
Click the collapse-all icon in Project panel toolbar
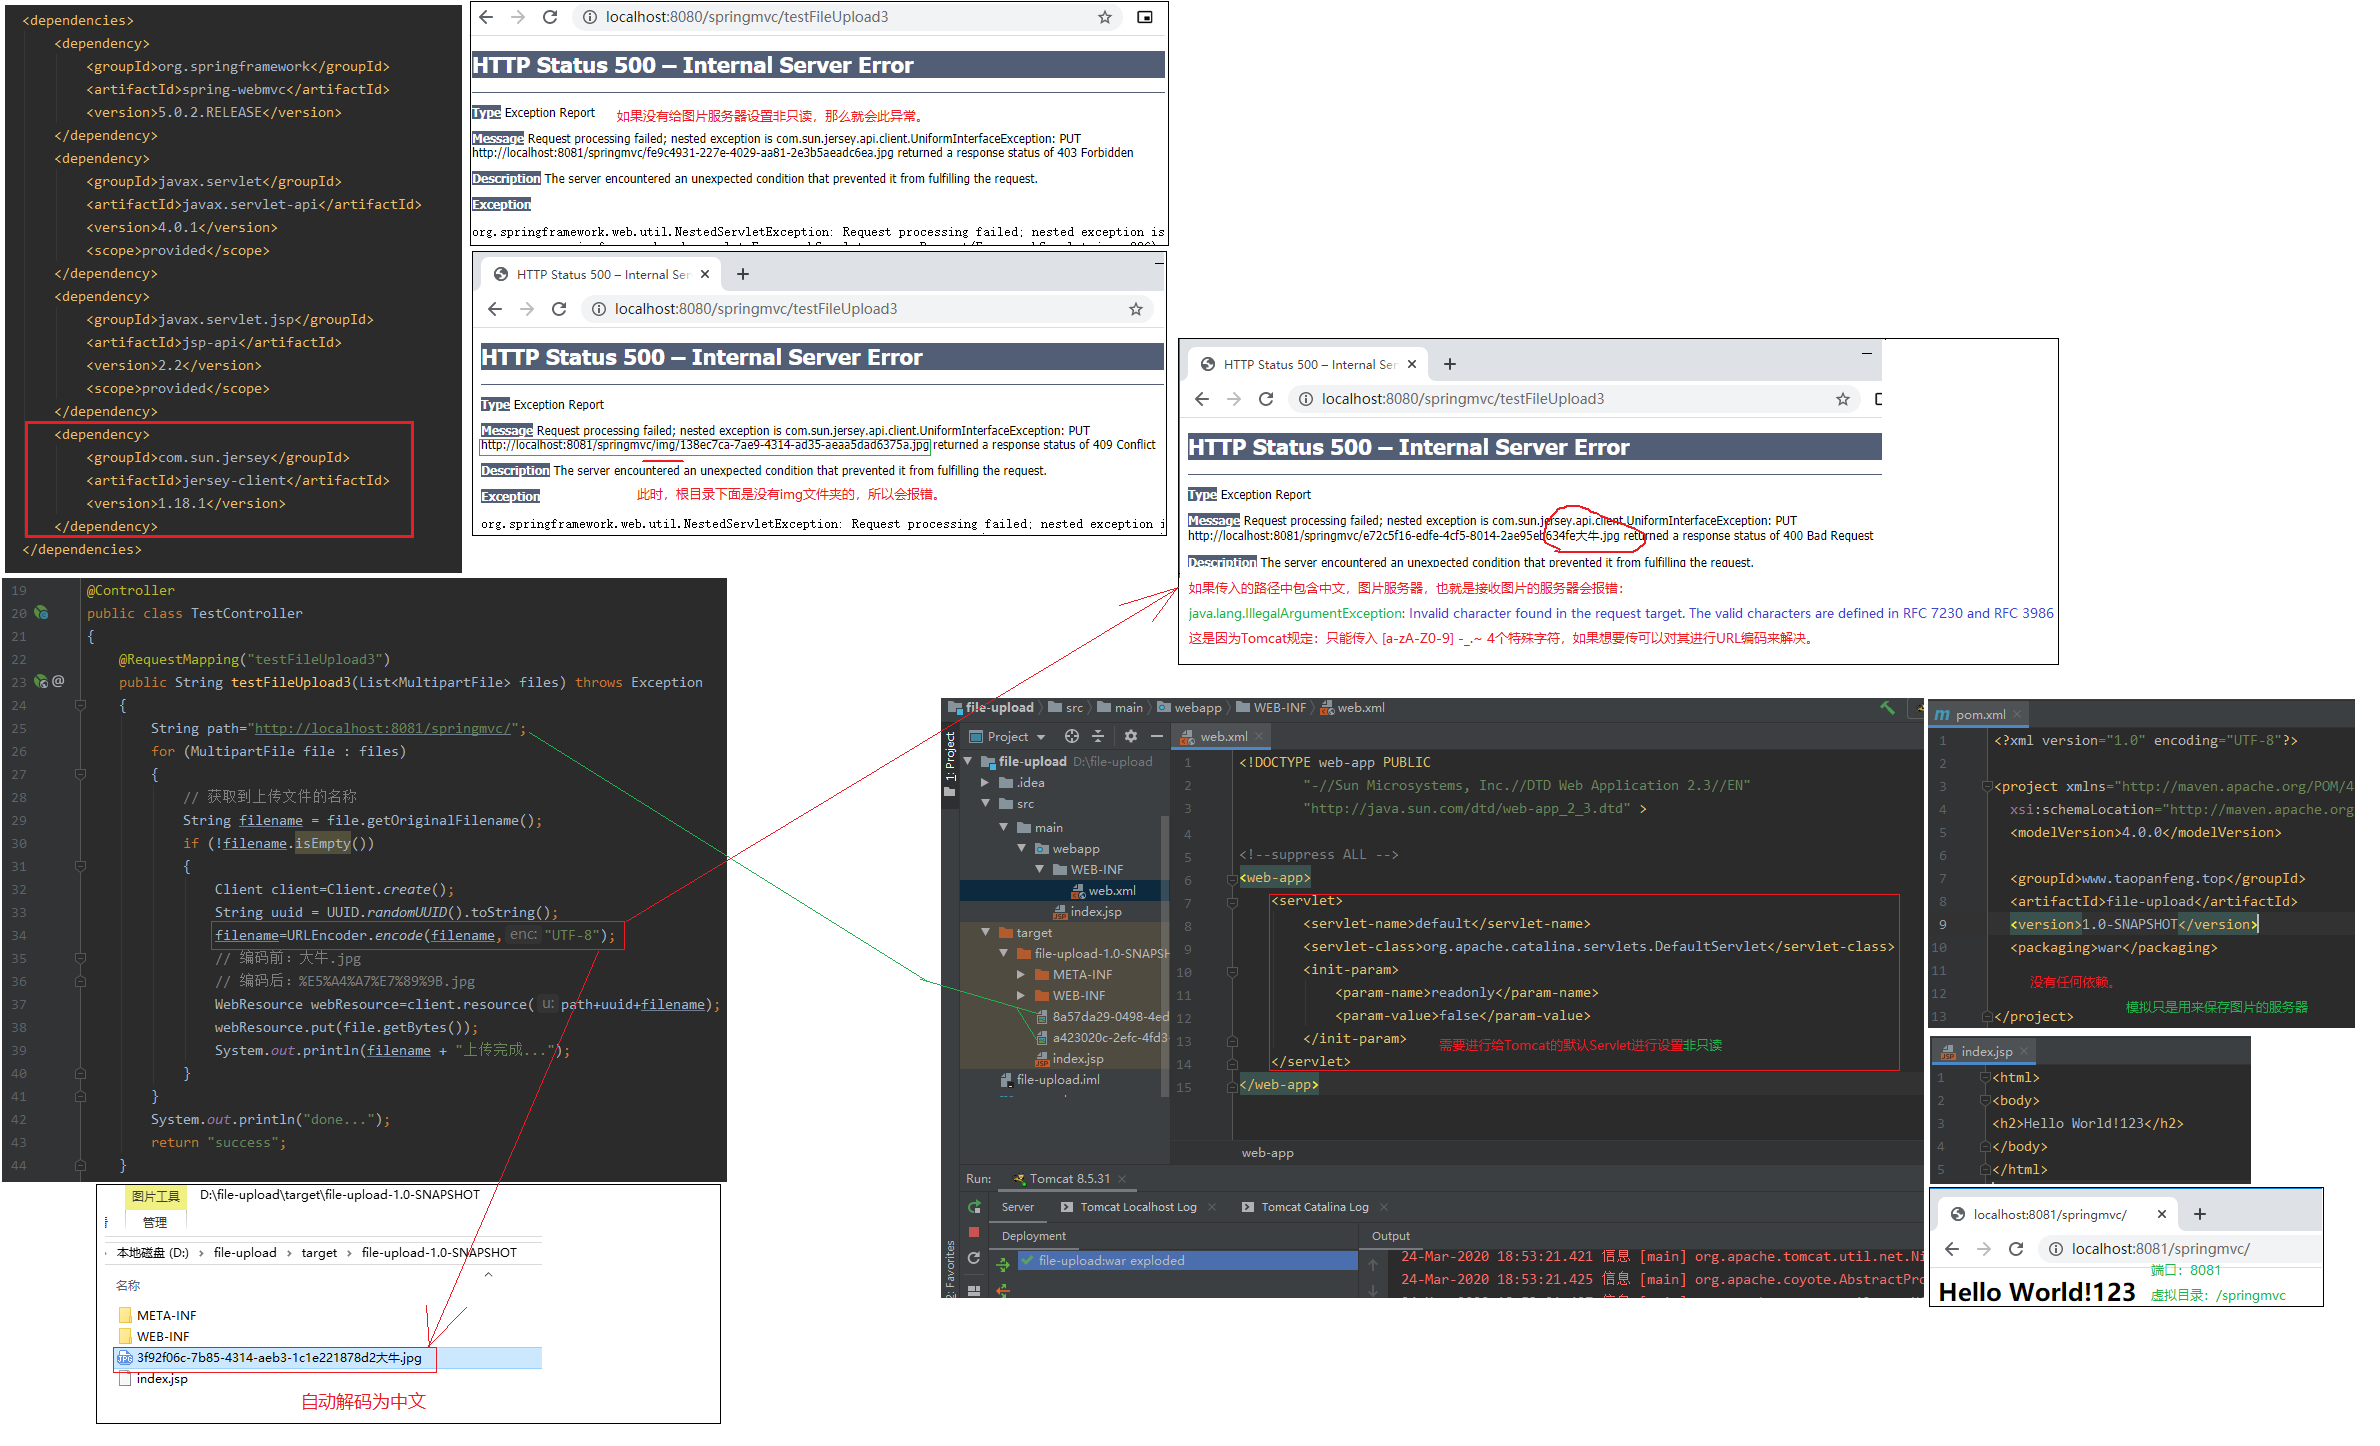point(1098,736)
